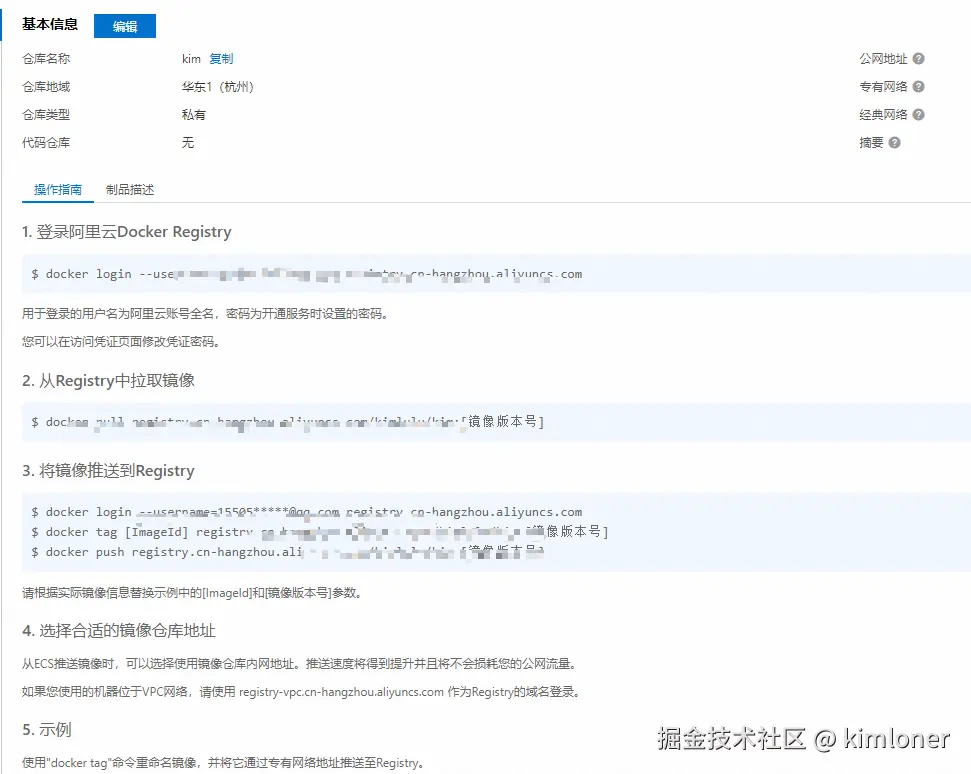Click sentence about 访问凭证页面 password change

121,342
